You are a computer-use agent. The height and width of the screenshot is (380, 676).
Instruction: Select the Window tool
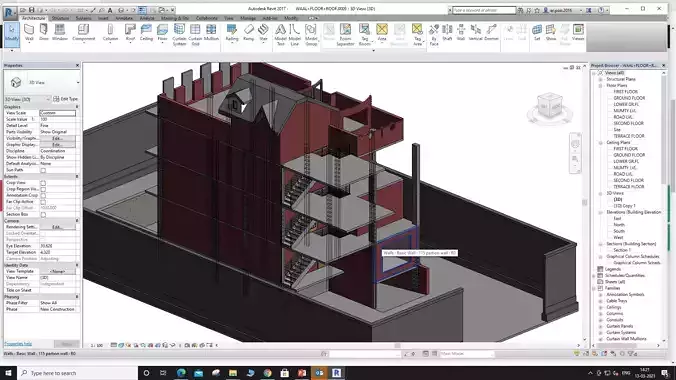coord(59,32)
